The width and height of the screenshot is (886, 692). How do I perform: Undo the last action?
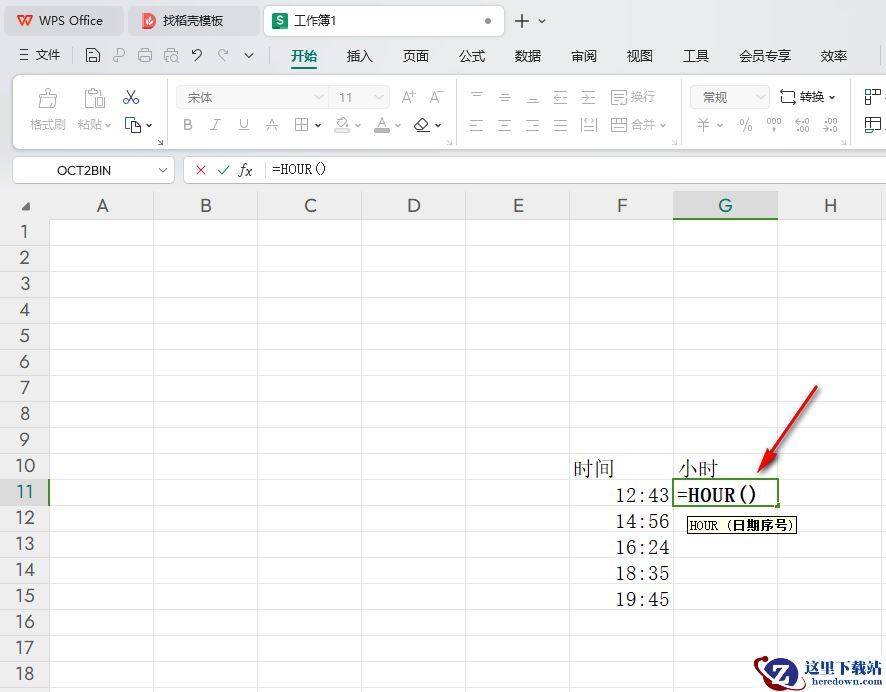pos(197,55)
